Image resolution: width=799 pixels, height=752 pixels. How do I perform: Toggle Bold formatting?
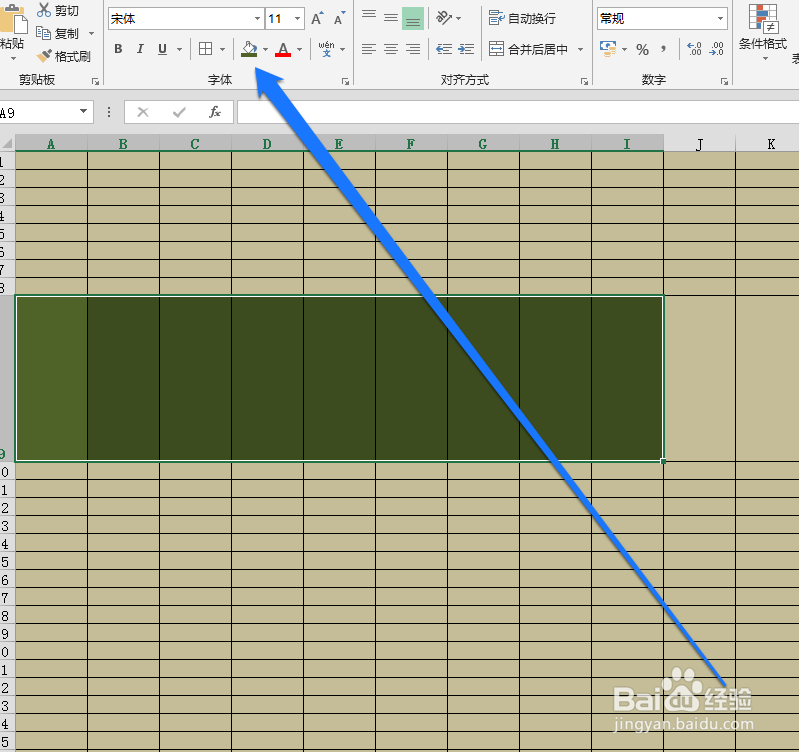[118, 49]
